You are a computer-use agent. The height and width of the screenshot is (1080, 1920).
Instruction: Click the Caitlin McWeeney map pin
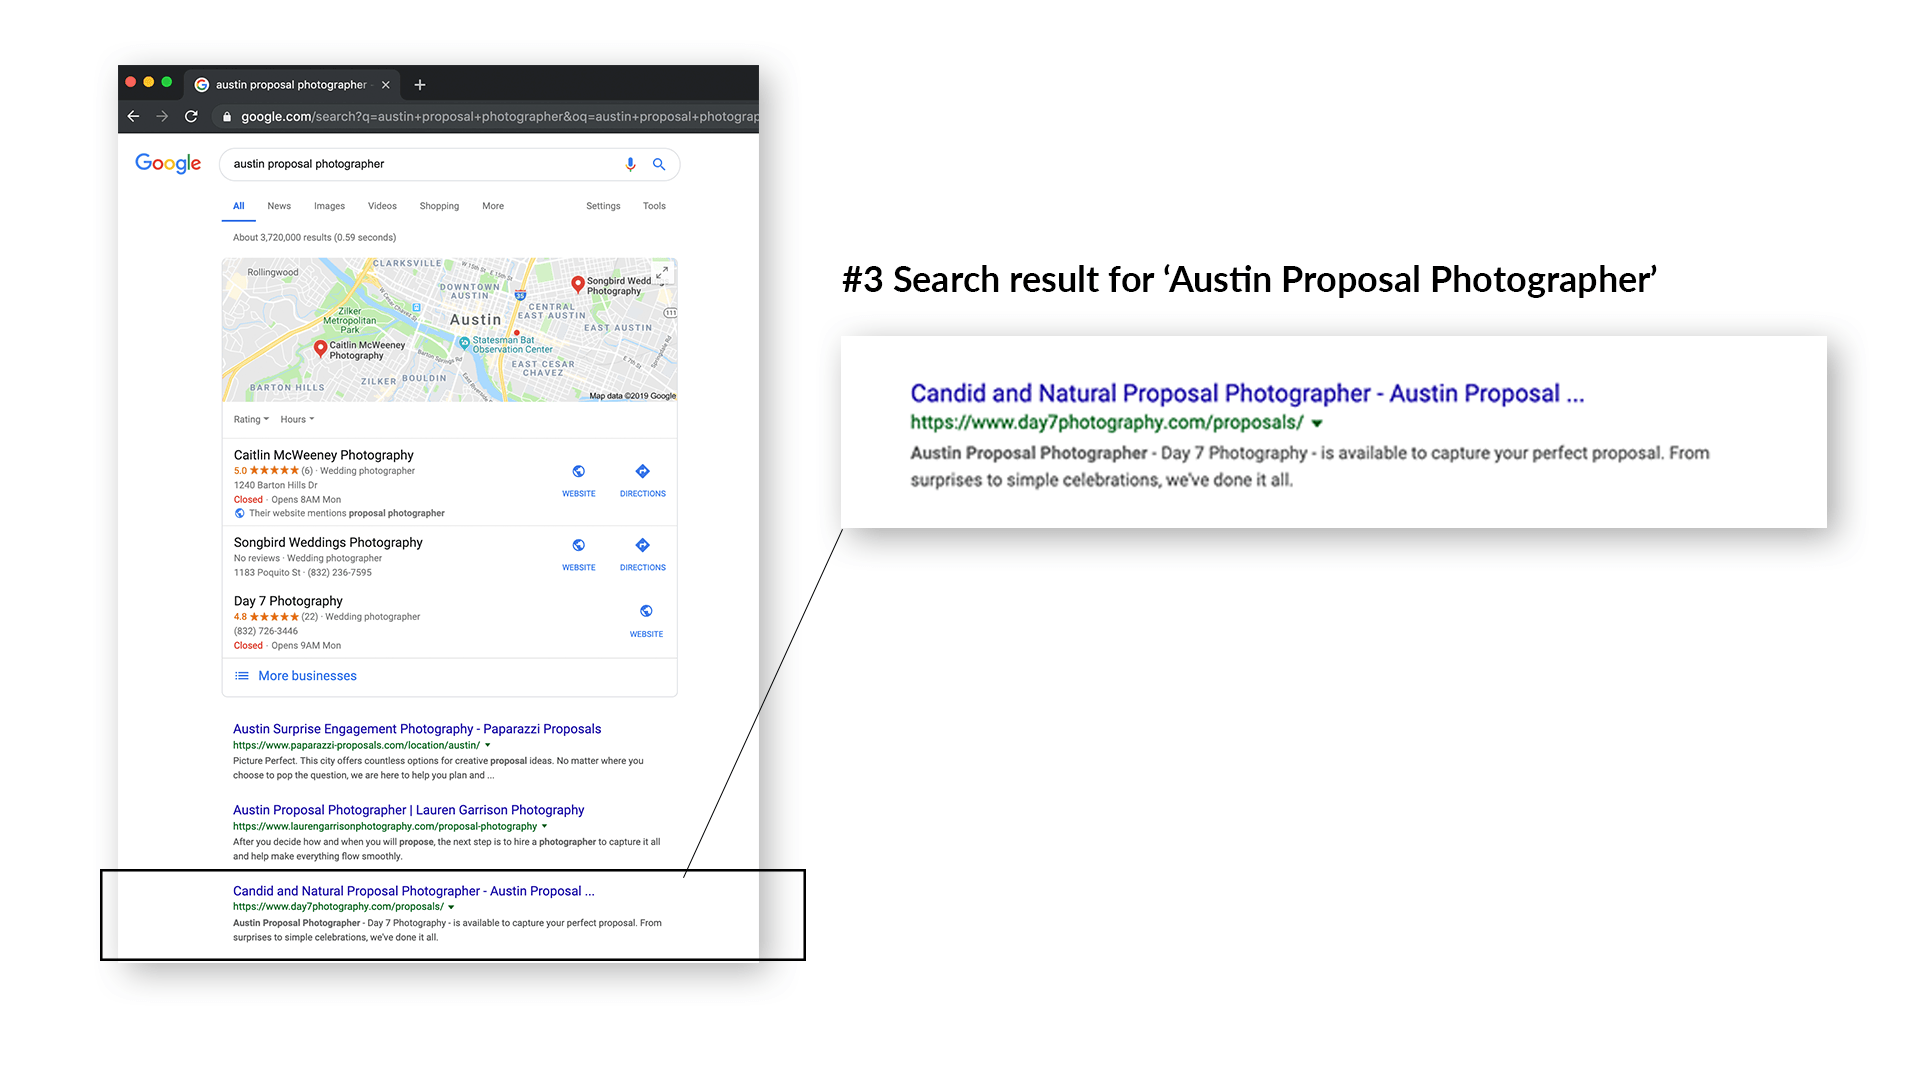pyautogui.click(x=320, y=348)
